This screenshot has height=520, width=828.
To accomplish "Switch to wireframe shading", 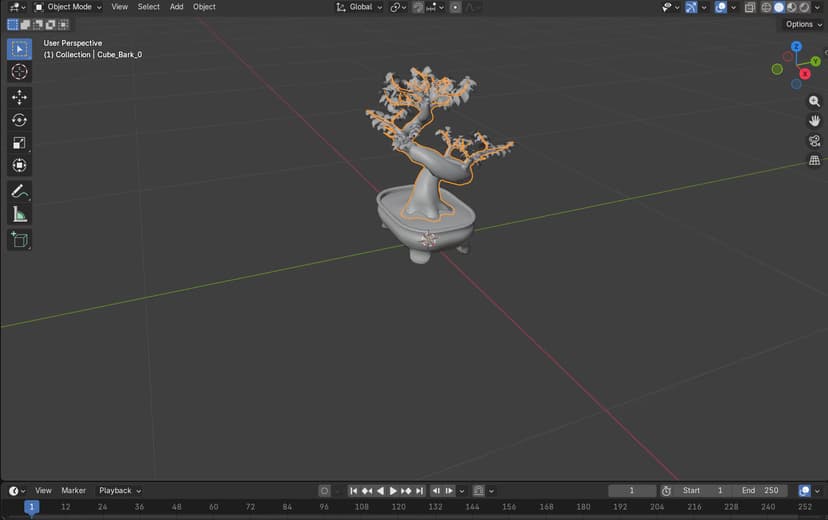I will (x=766, y=7).
